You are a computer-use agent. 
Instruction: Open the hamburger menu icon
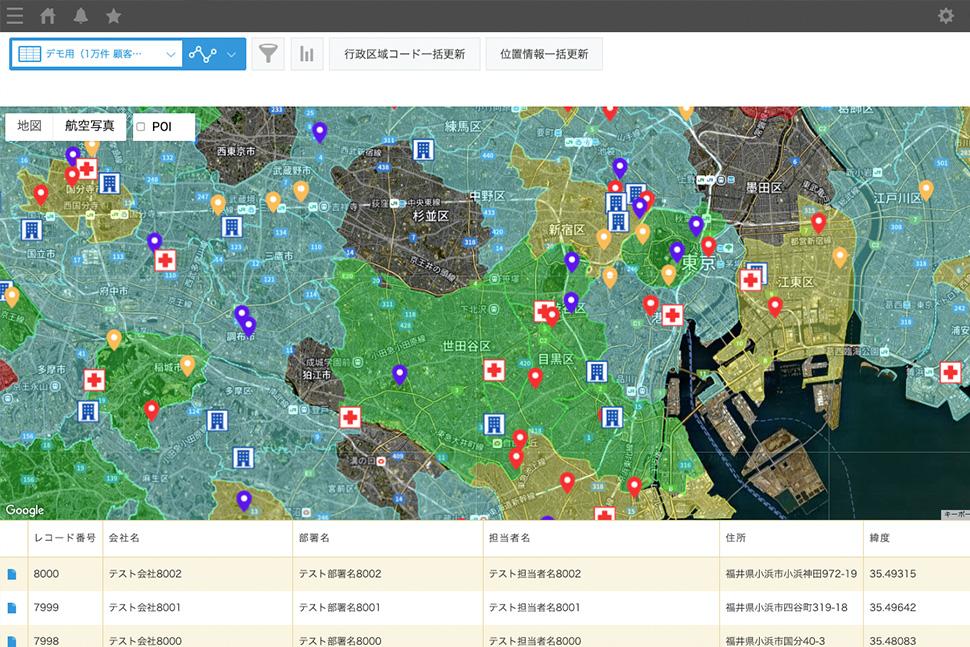click(15, 15)
